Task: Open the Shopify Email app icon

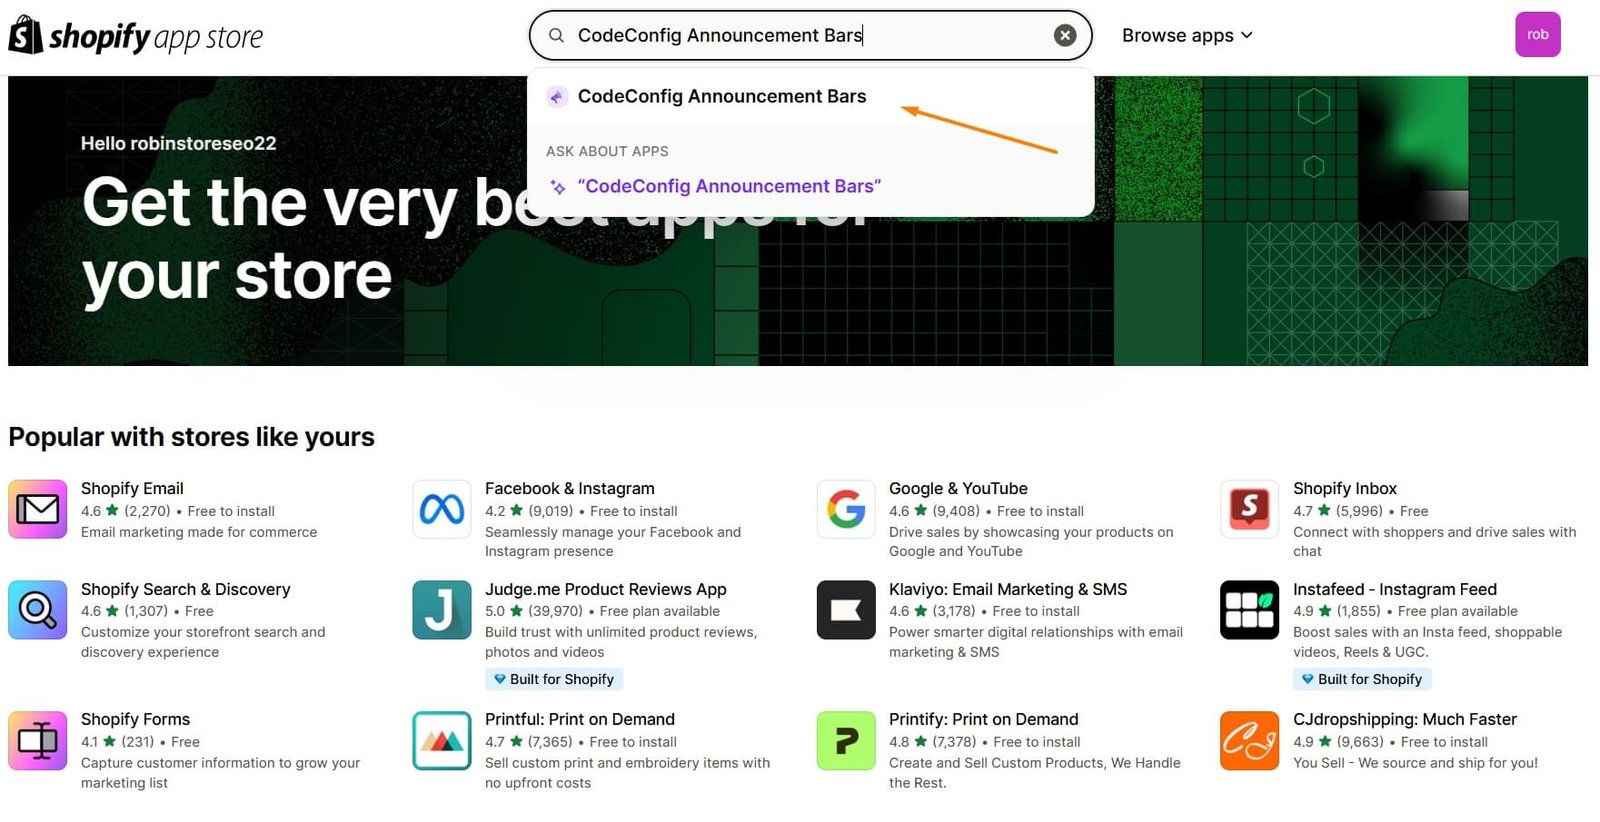Action: click(38, 509)
